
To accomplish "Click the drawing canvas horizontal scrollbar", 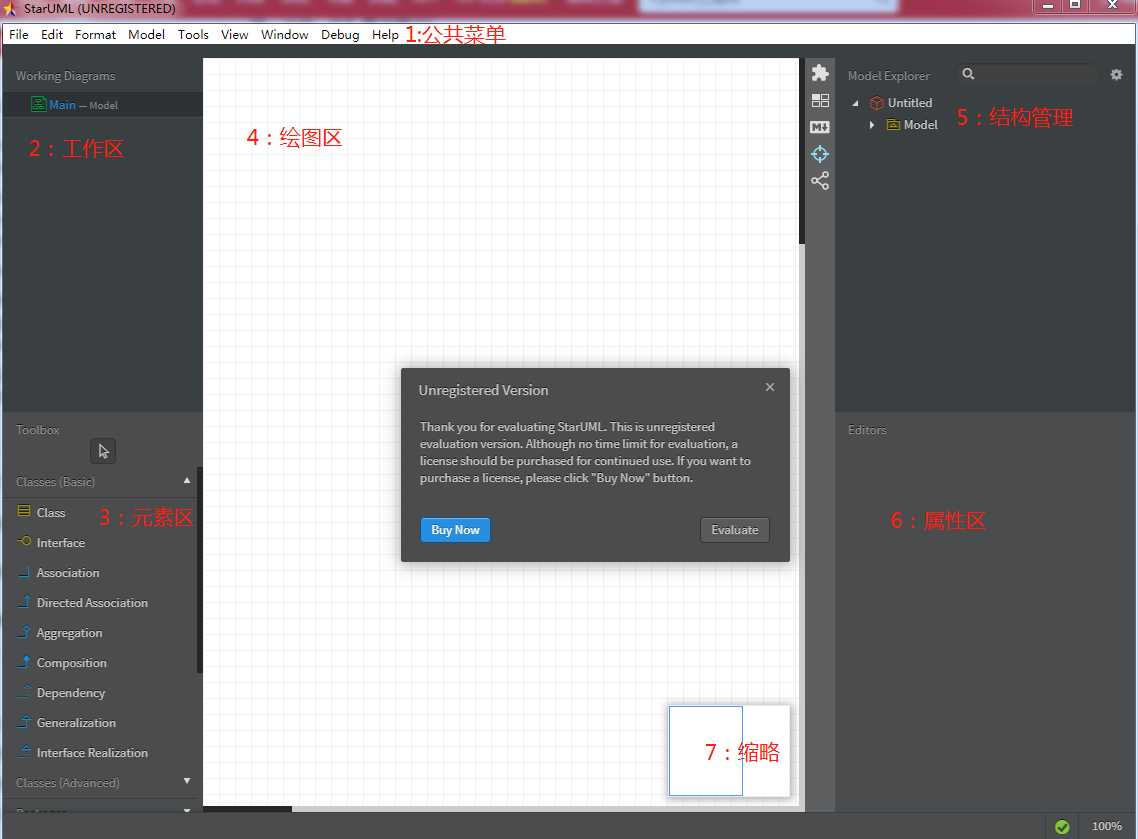I will (x=247, y=809).
